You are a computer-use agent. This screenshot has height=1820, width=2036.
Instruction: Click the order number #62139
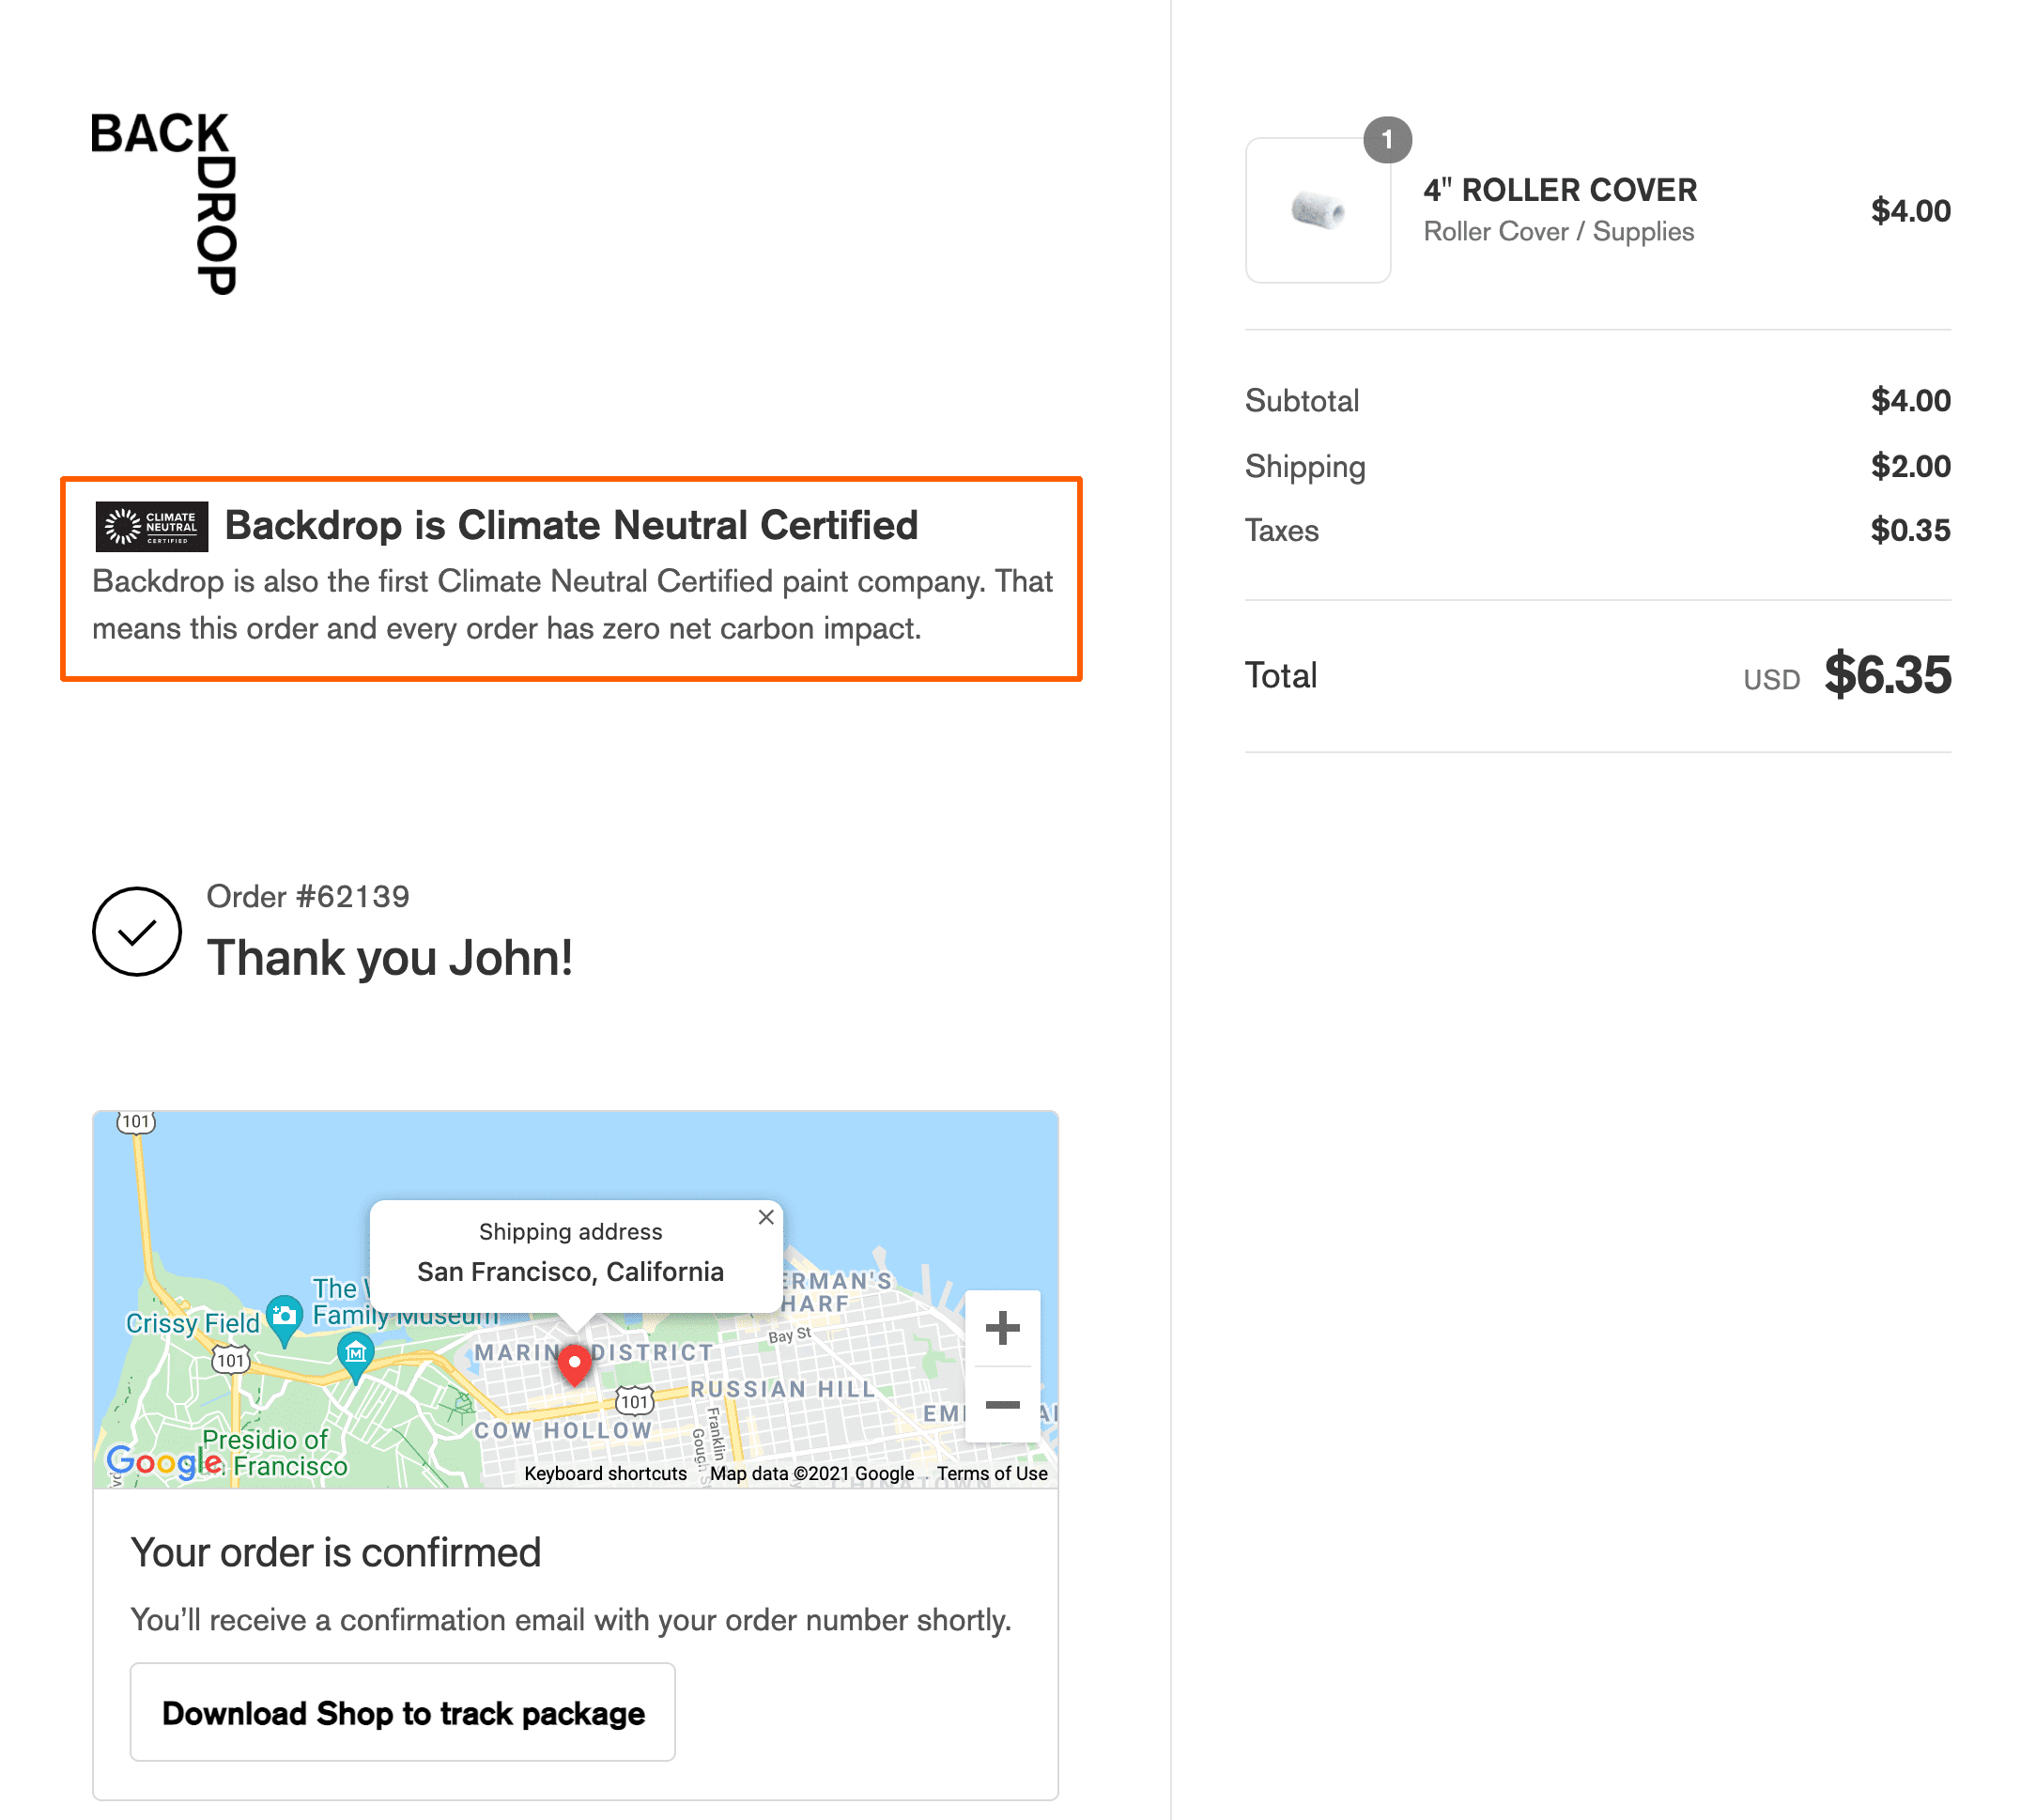[x=307, y=896]
